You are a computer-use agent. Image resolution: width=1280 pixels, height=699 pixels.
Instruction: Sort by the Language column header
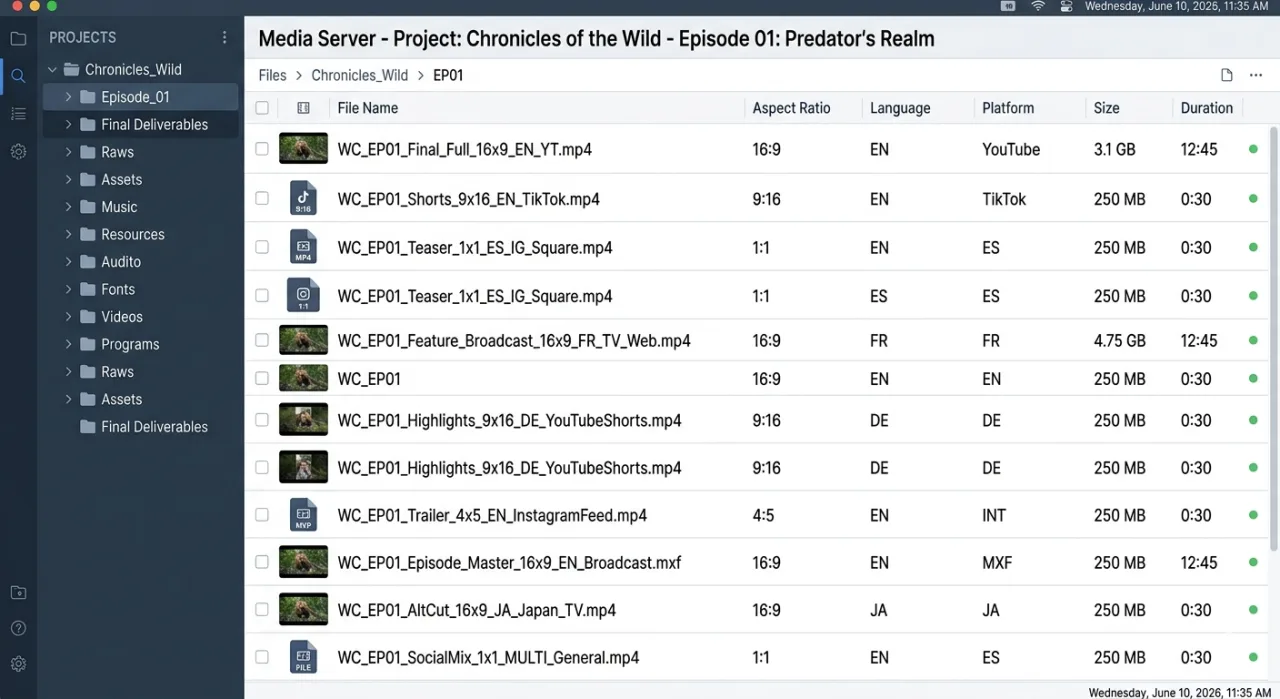900,108
